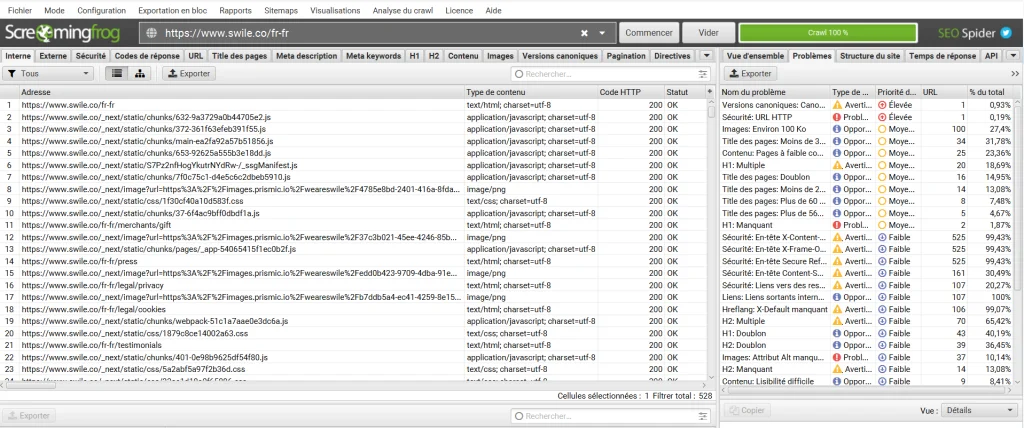Select Contenu: Lisibilité difficile problem row
The image size is (1024, 428).
(866, 382)
